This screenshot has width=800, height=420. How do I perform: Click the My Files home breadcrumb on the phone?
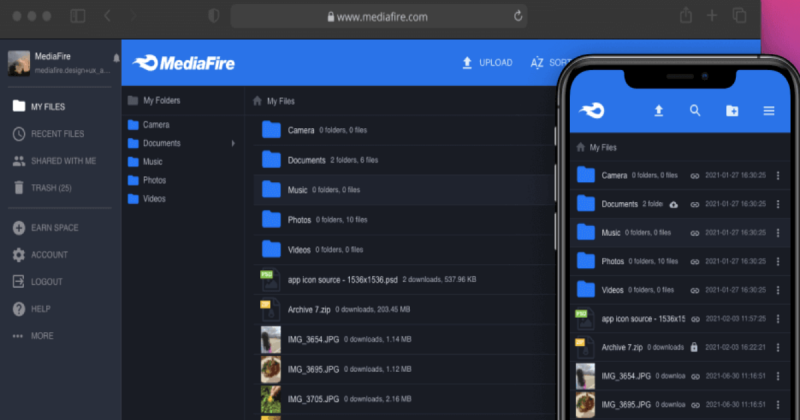tap(596, 147)
